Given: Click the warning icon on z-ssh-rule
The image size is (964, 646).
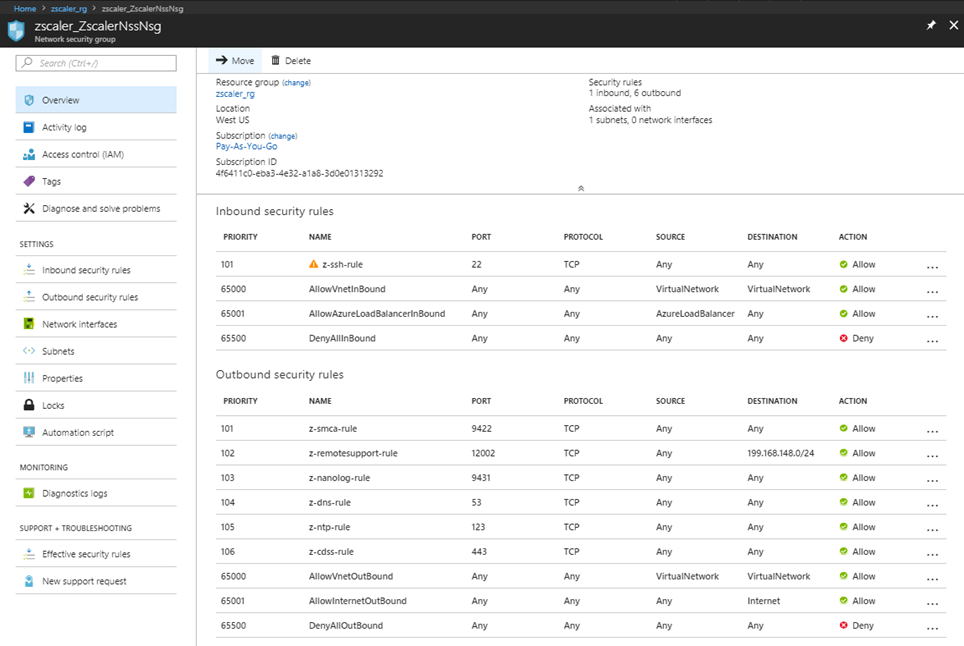Looking at the screenshot, I should (316, 264).
